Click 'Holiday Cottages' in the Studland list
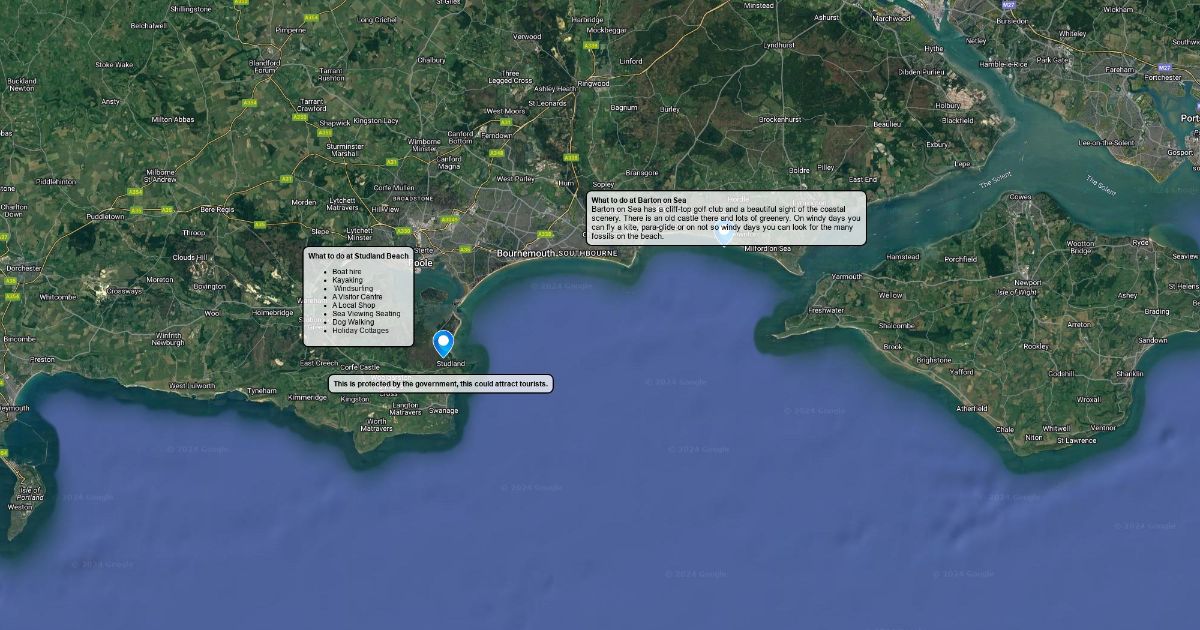Screen dimensions: 1200x630 click(360, 331)
